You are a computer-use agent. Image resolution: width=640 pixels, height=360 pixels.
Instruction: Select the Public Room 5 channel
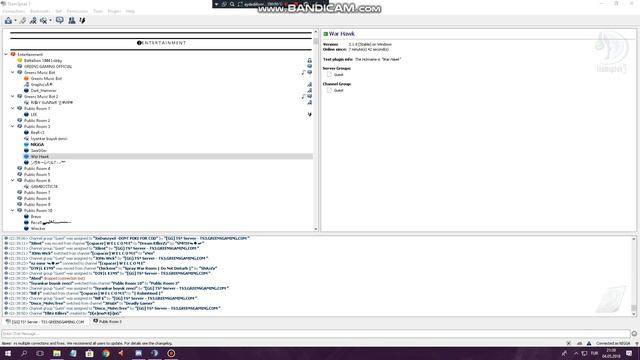pyautogui.click(x=37, y=174)
